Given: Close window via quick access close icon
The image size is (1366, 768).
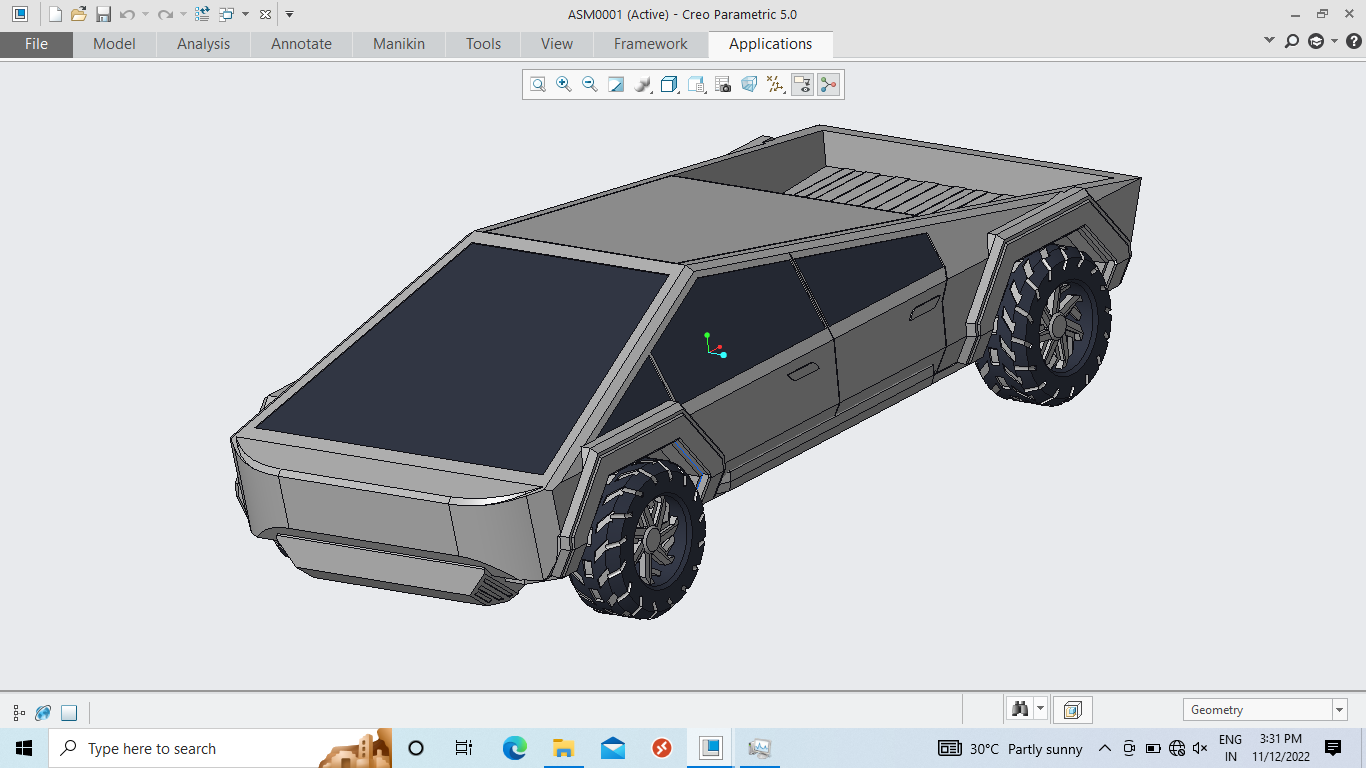Looking at the screenshot, I should pyautogui.click(x=265, y=14).
